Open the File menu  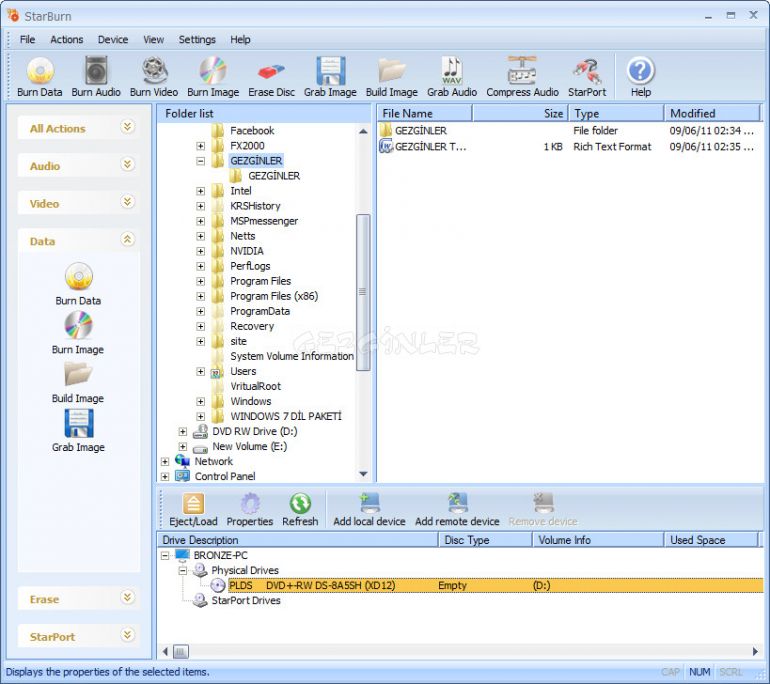point(28,40)
